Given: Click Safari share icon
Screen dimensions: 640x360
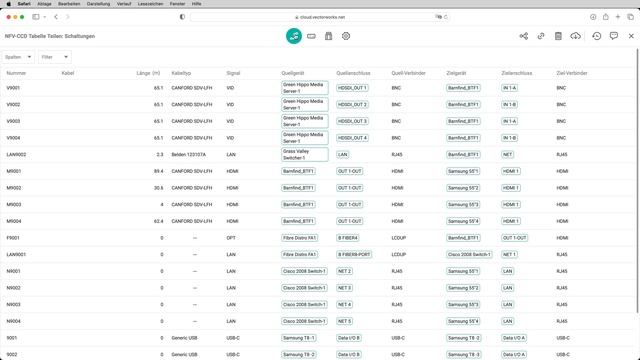Looking at the screenshot, I should point(606,17).
